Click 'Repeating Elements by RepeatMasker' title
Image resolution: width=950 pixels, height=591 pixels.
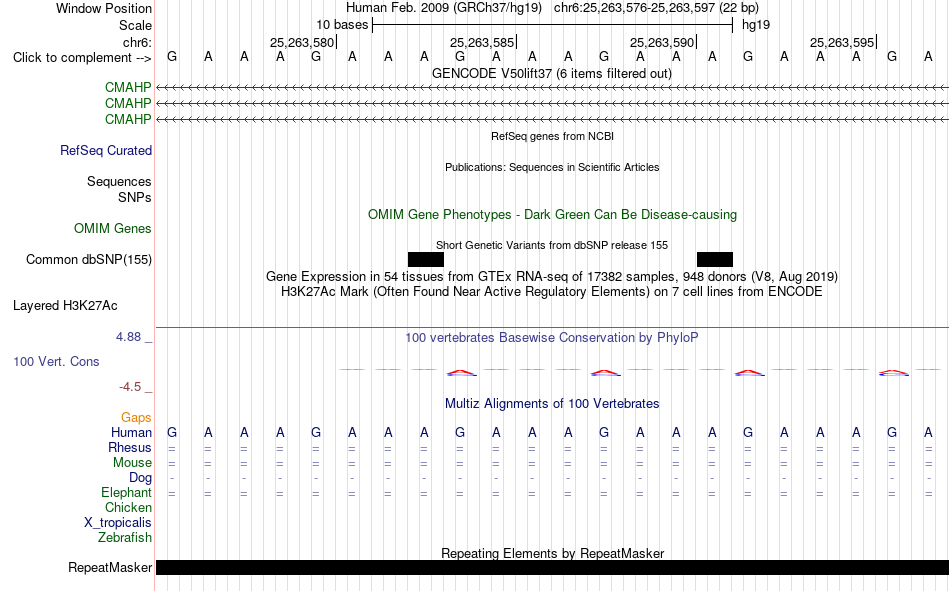[x=552, y=553]
